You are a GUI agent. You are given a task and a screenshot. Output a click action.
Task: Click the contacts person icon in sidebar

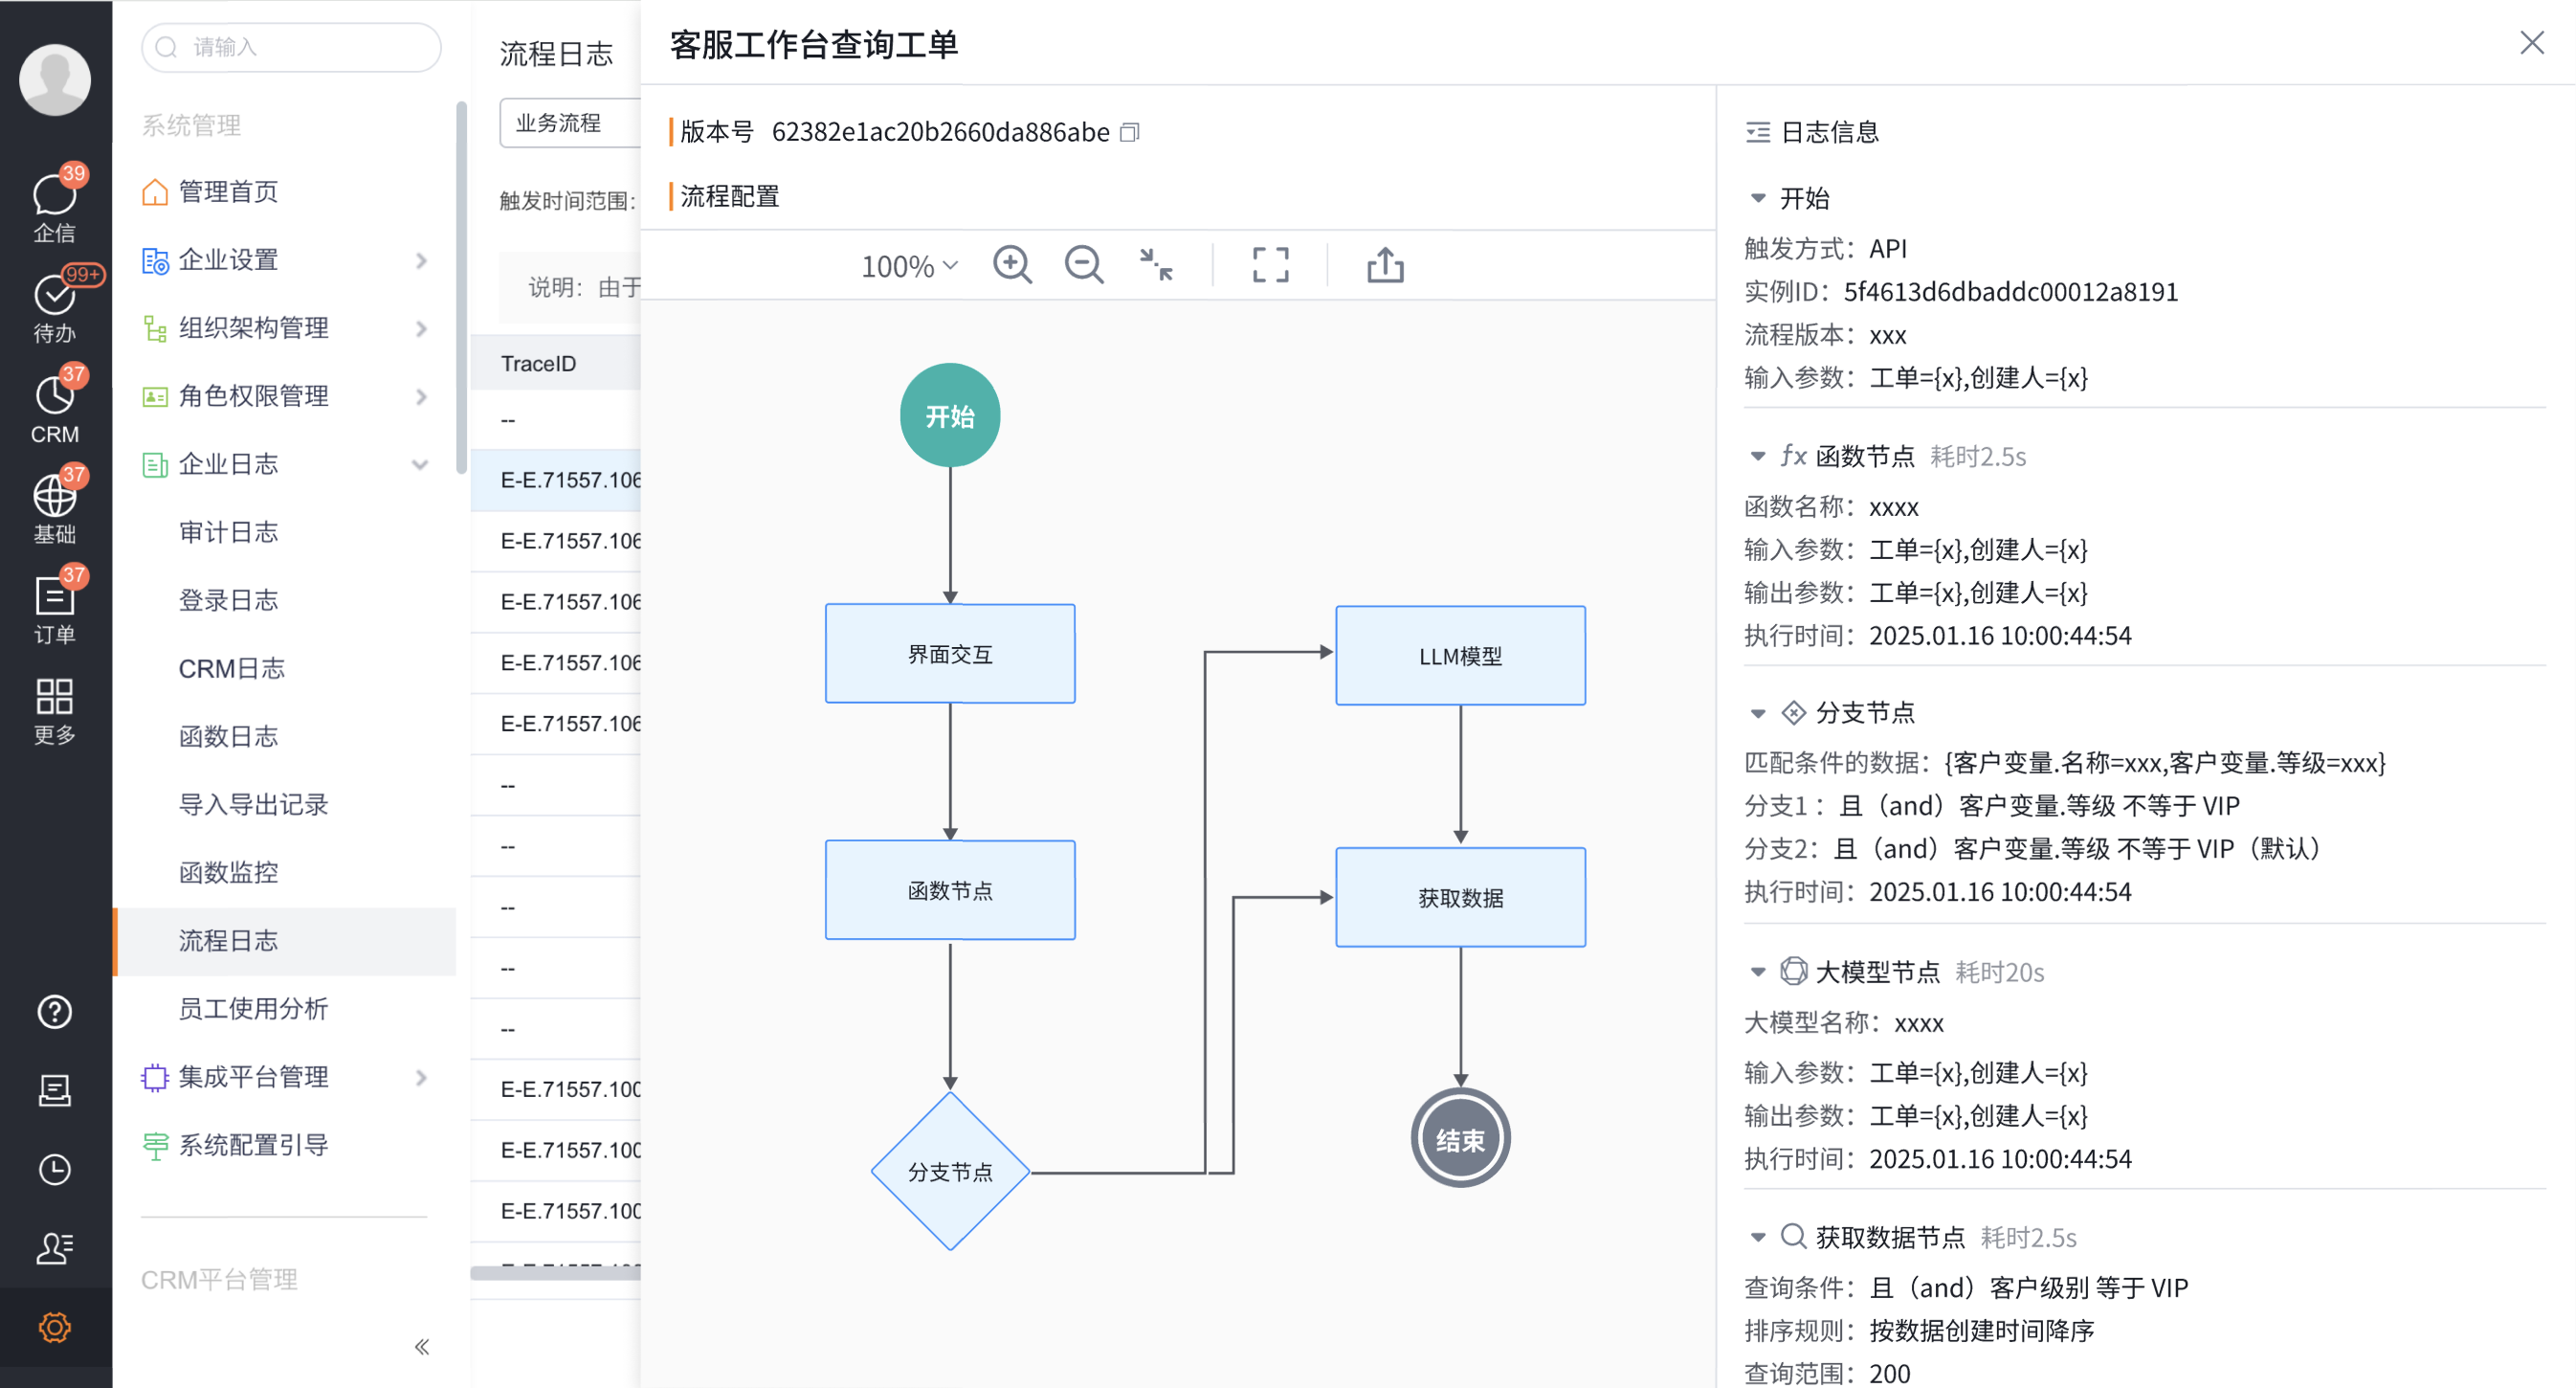54,1247
